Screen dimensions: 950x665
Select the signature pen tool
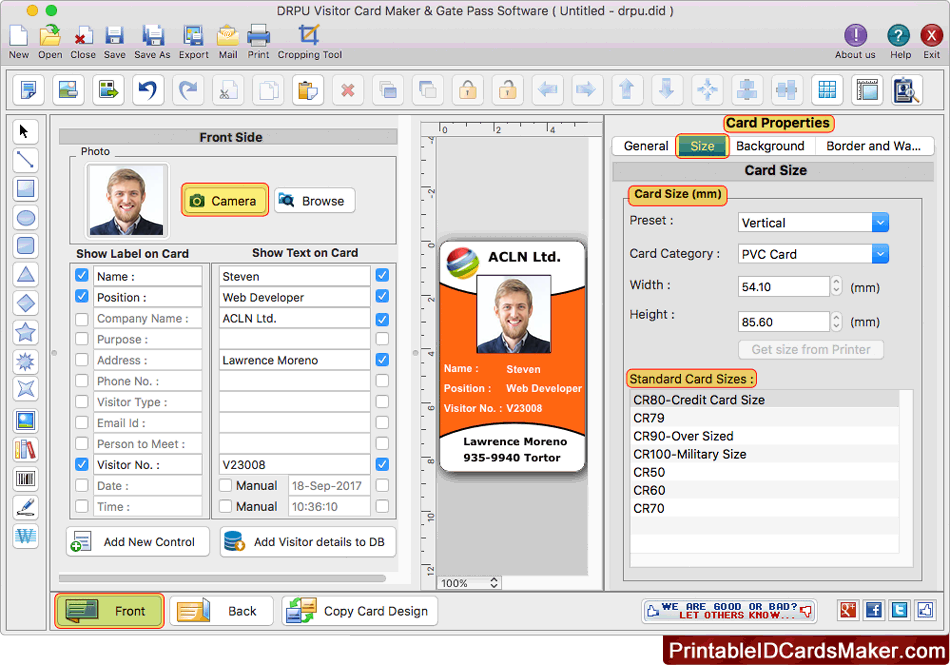click(x=25, y=508)
